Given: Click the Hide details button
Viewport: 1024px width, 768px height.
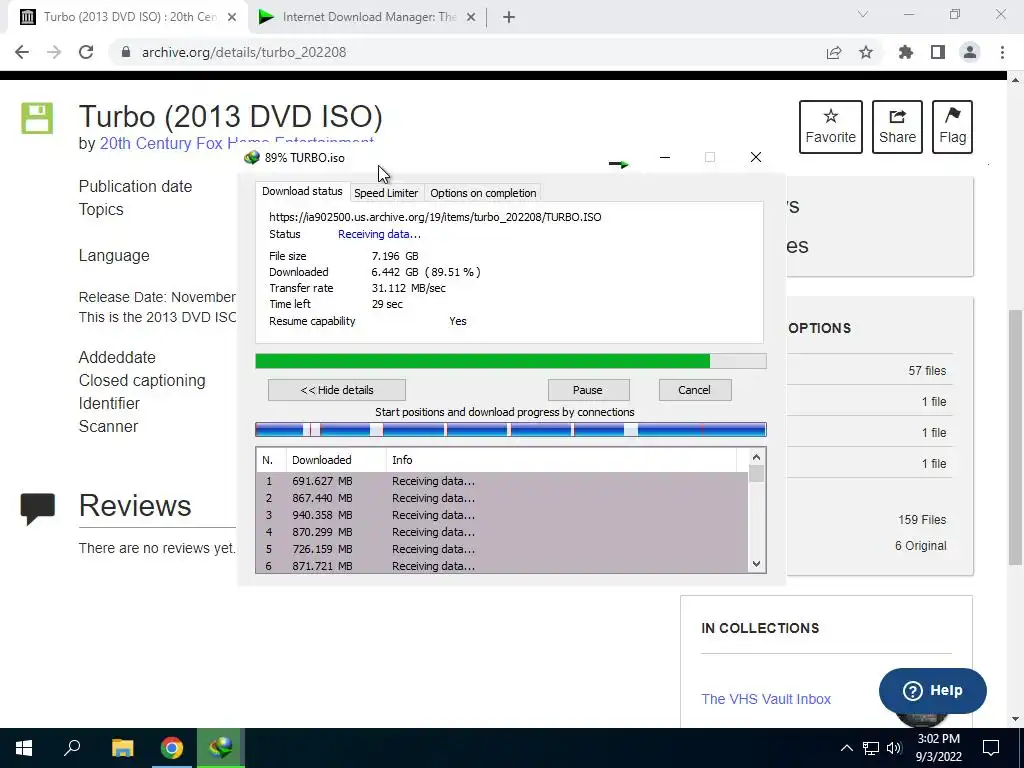Looking at the screenshot, I should point(337,390).
